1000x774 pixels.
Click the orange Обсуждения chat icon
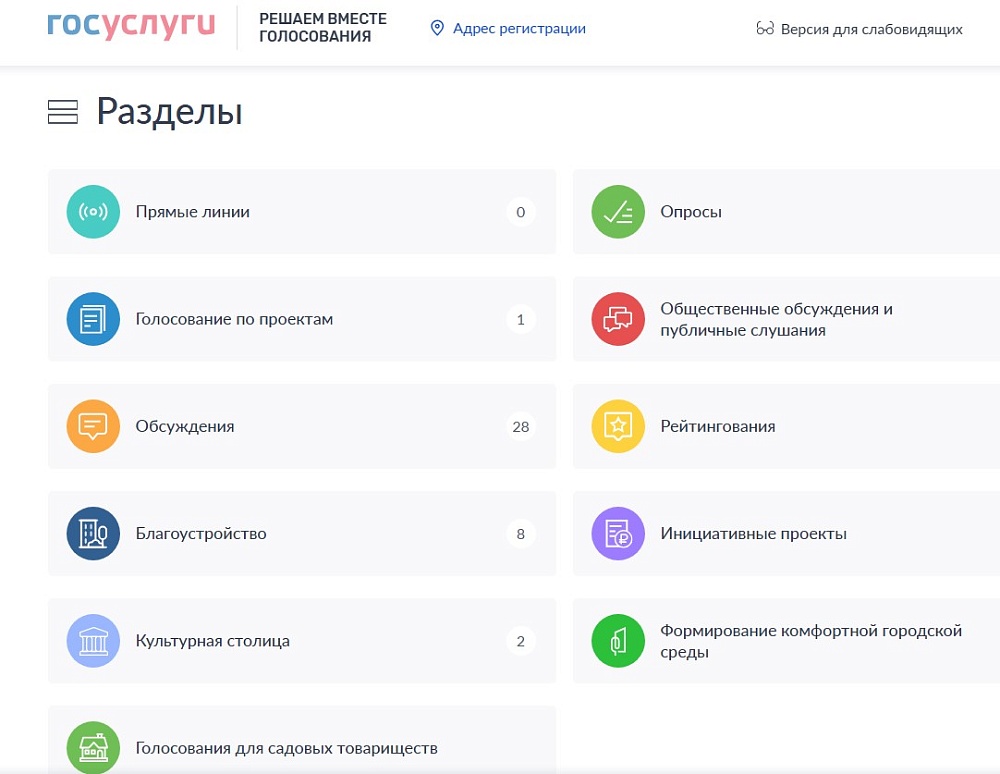[x=93, y=426]
